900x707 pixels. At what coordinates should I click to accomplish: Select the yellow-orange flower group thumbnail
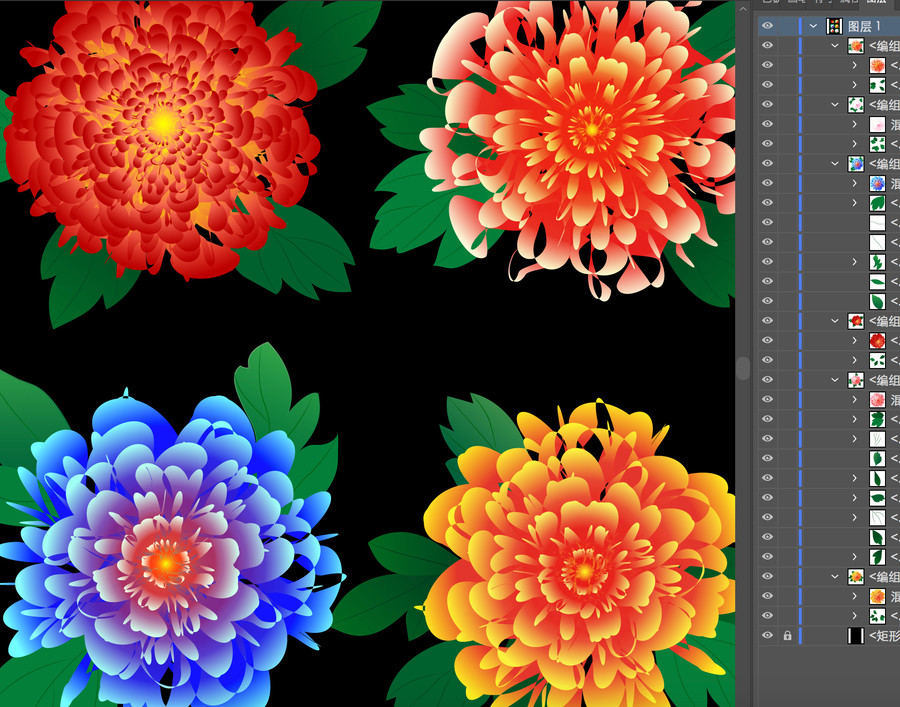tap(856, 576)
